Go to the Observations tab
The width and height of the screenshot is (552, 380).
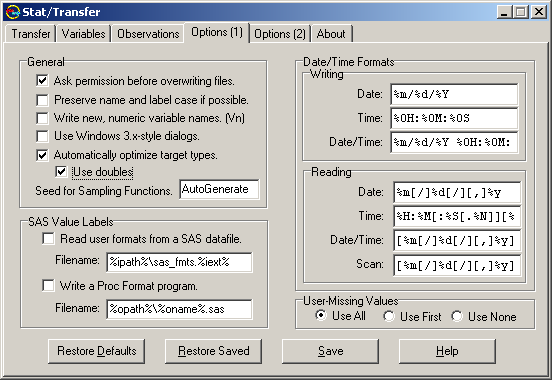(x=148, y=34)
